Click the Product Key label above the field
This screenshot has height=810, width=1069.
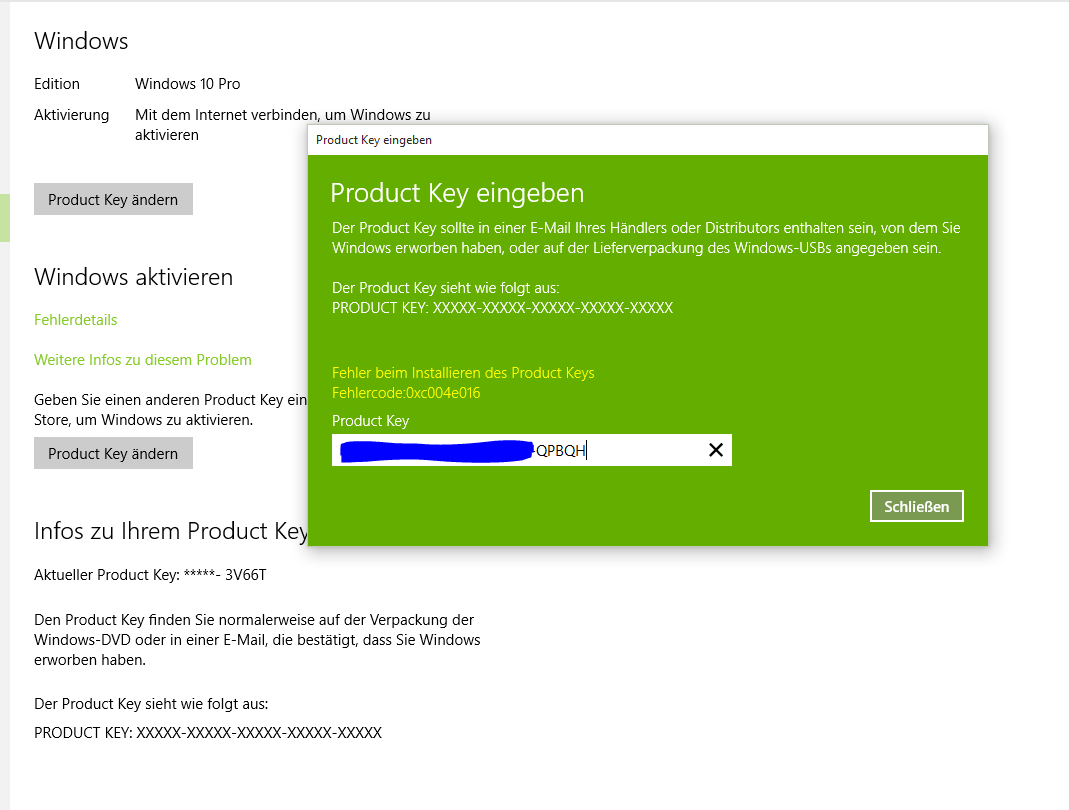370,421
